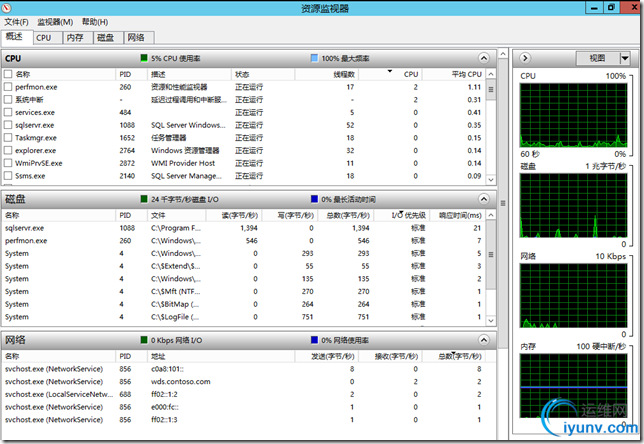Select the ff02::1:3 address row
The image size is (644, 444).
coord(244,420)
